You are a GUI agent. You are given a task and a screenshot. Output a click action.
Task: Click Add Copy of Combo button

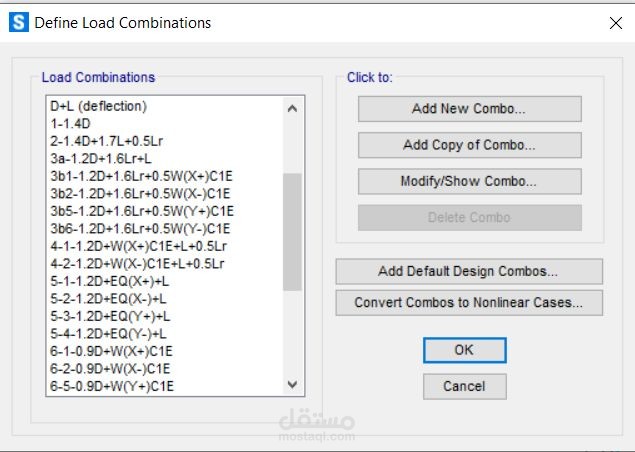(469, 145)
